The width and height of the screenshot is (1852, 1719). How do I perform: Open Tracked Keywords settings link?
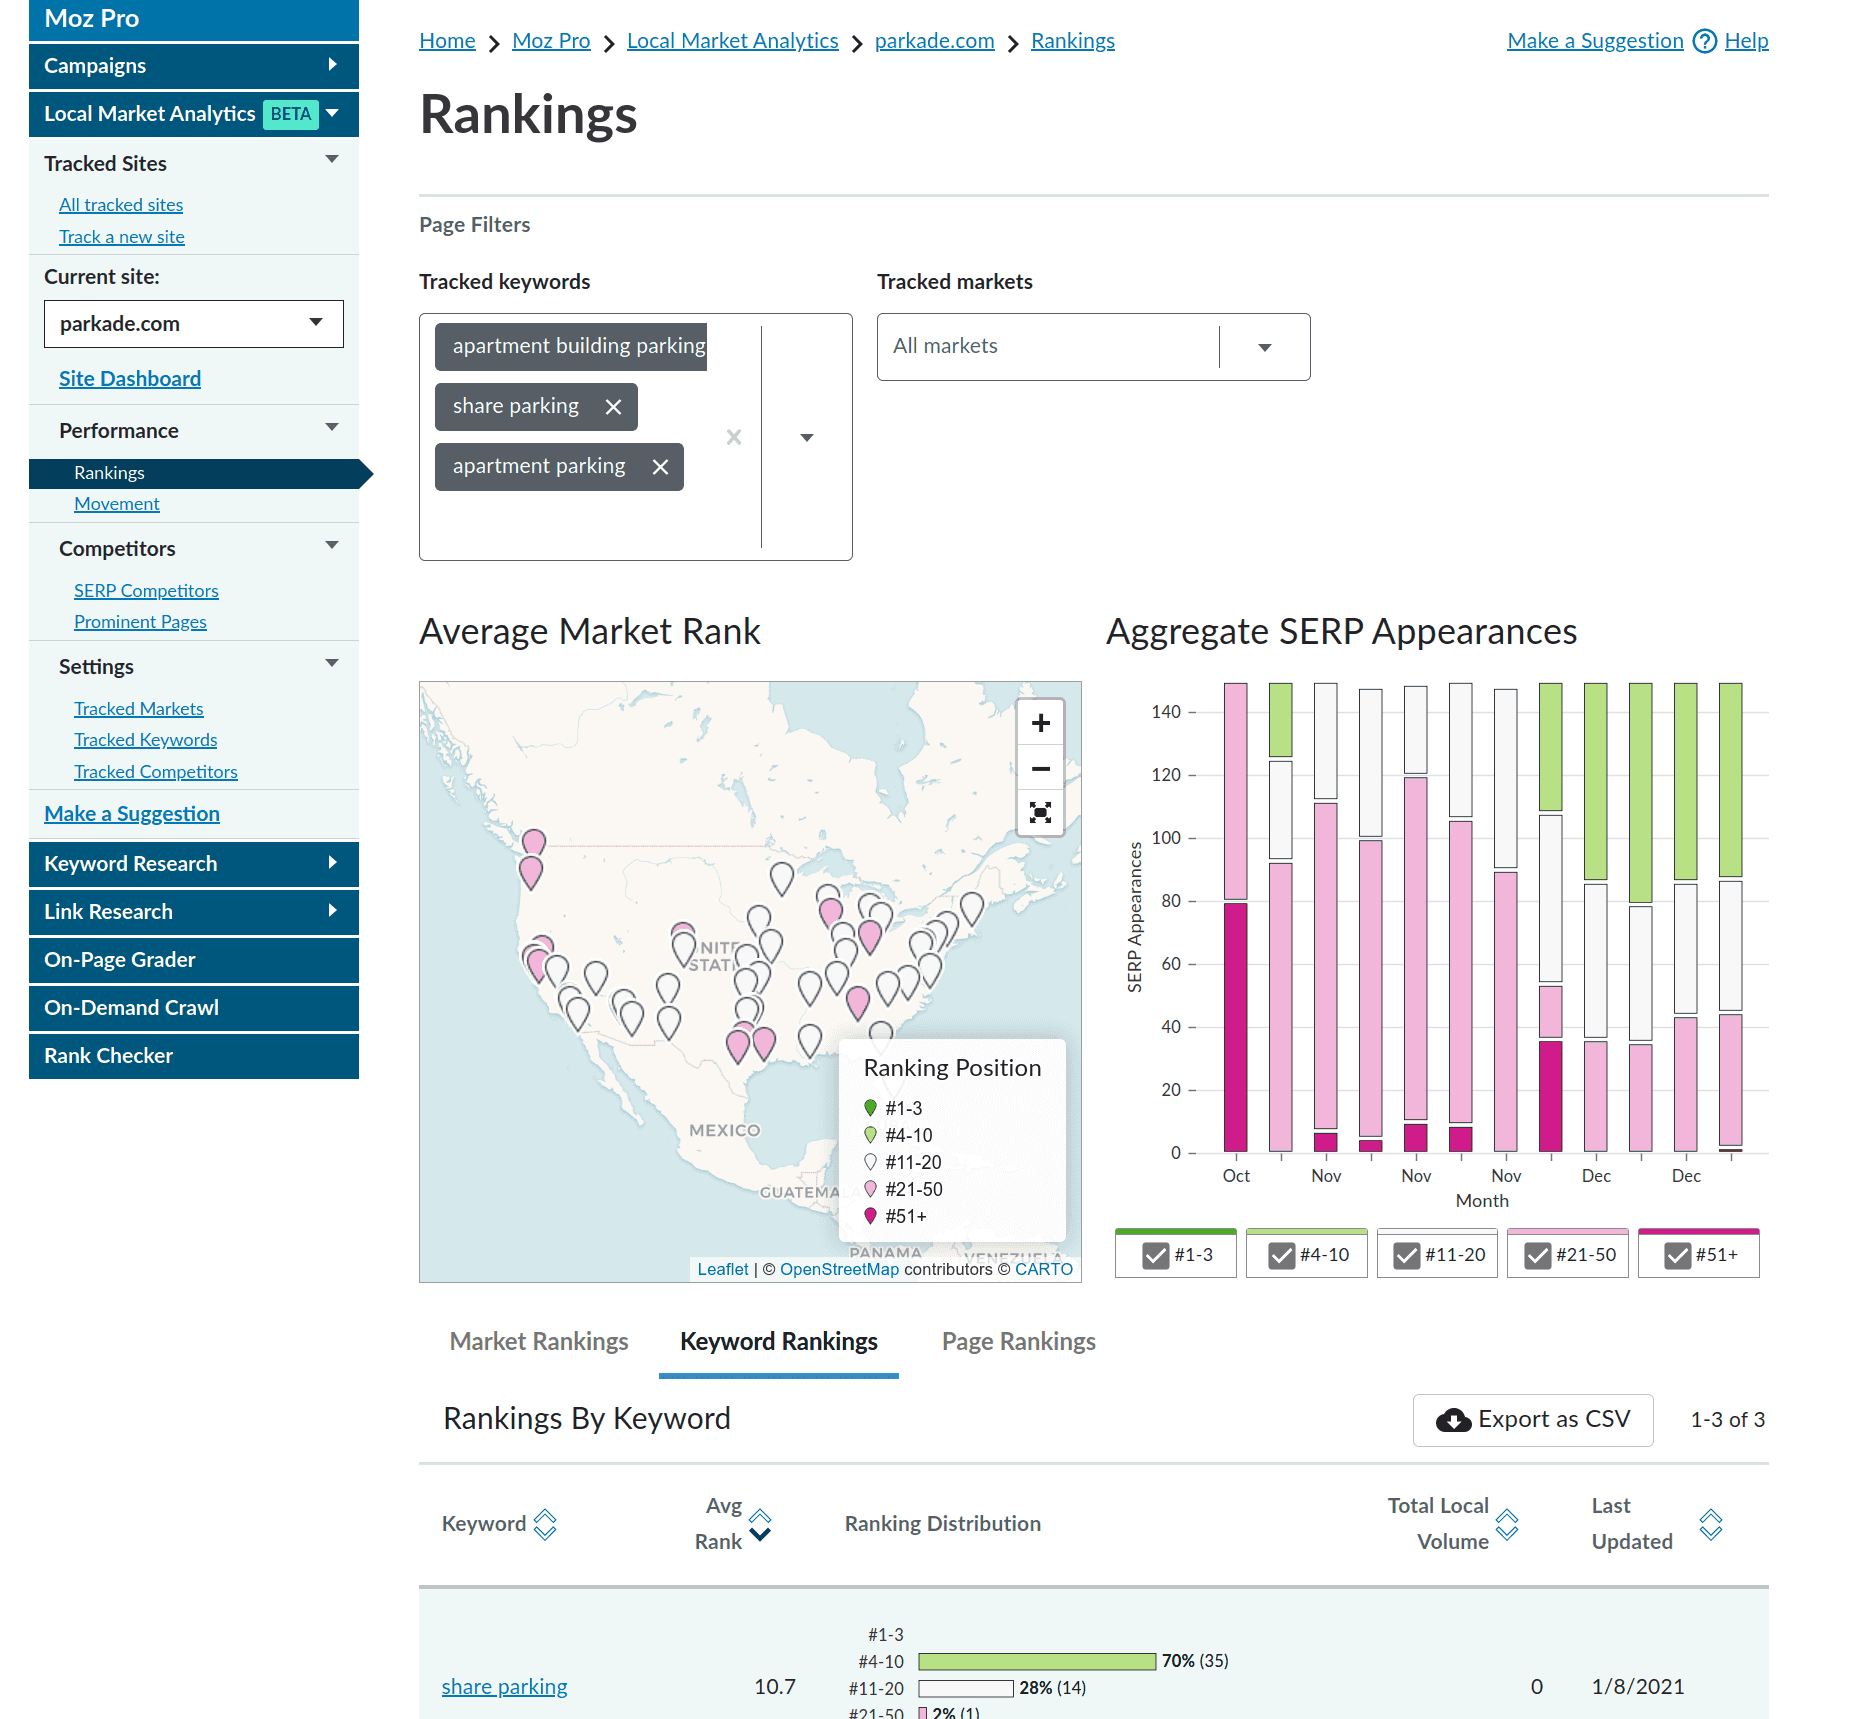pyautogui.click(x=146, y=740)
